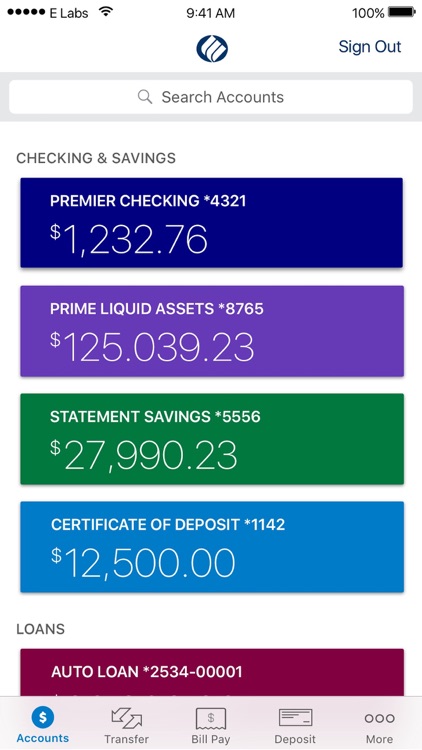This screenshot has width=422, height=750.
Task: Tap the Wi-Fi status icon
Action: 106,12
